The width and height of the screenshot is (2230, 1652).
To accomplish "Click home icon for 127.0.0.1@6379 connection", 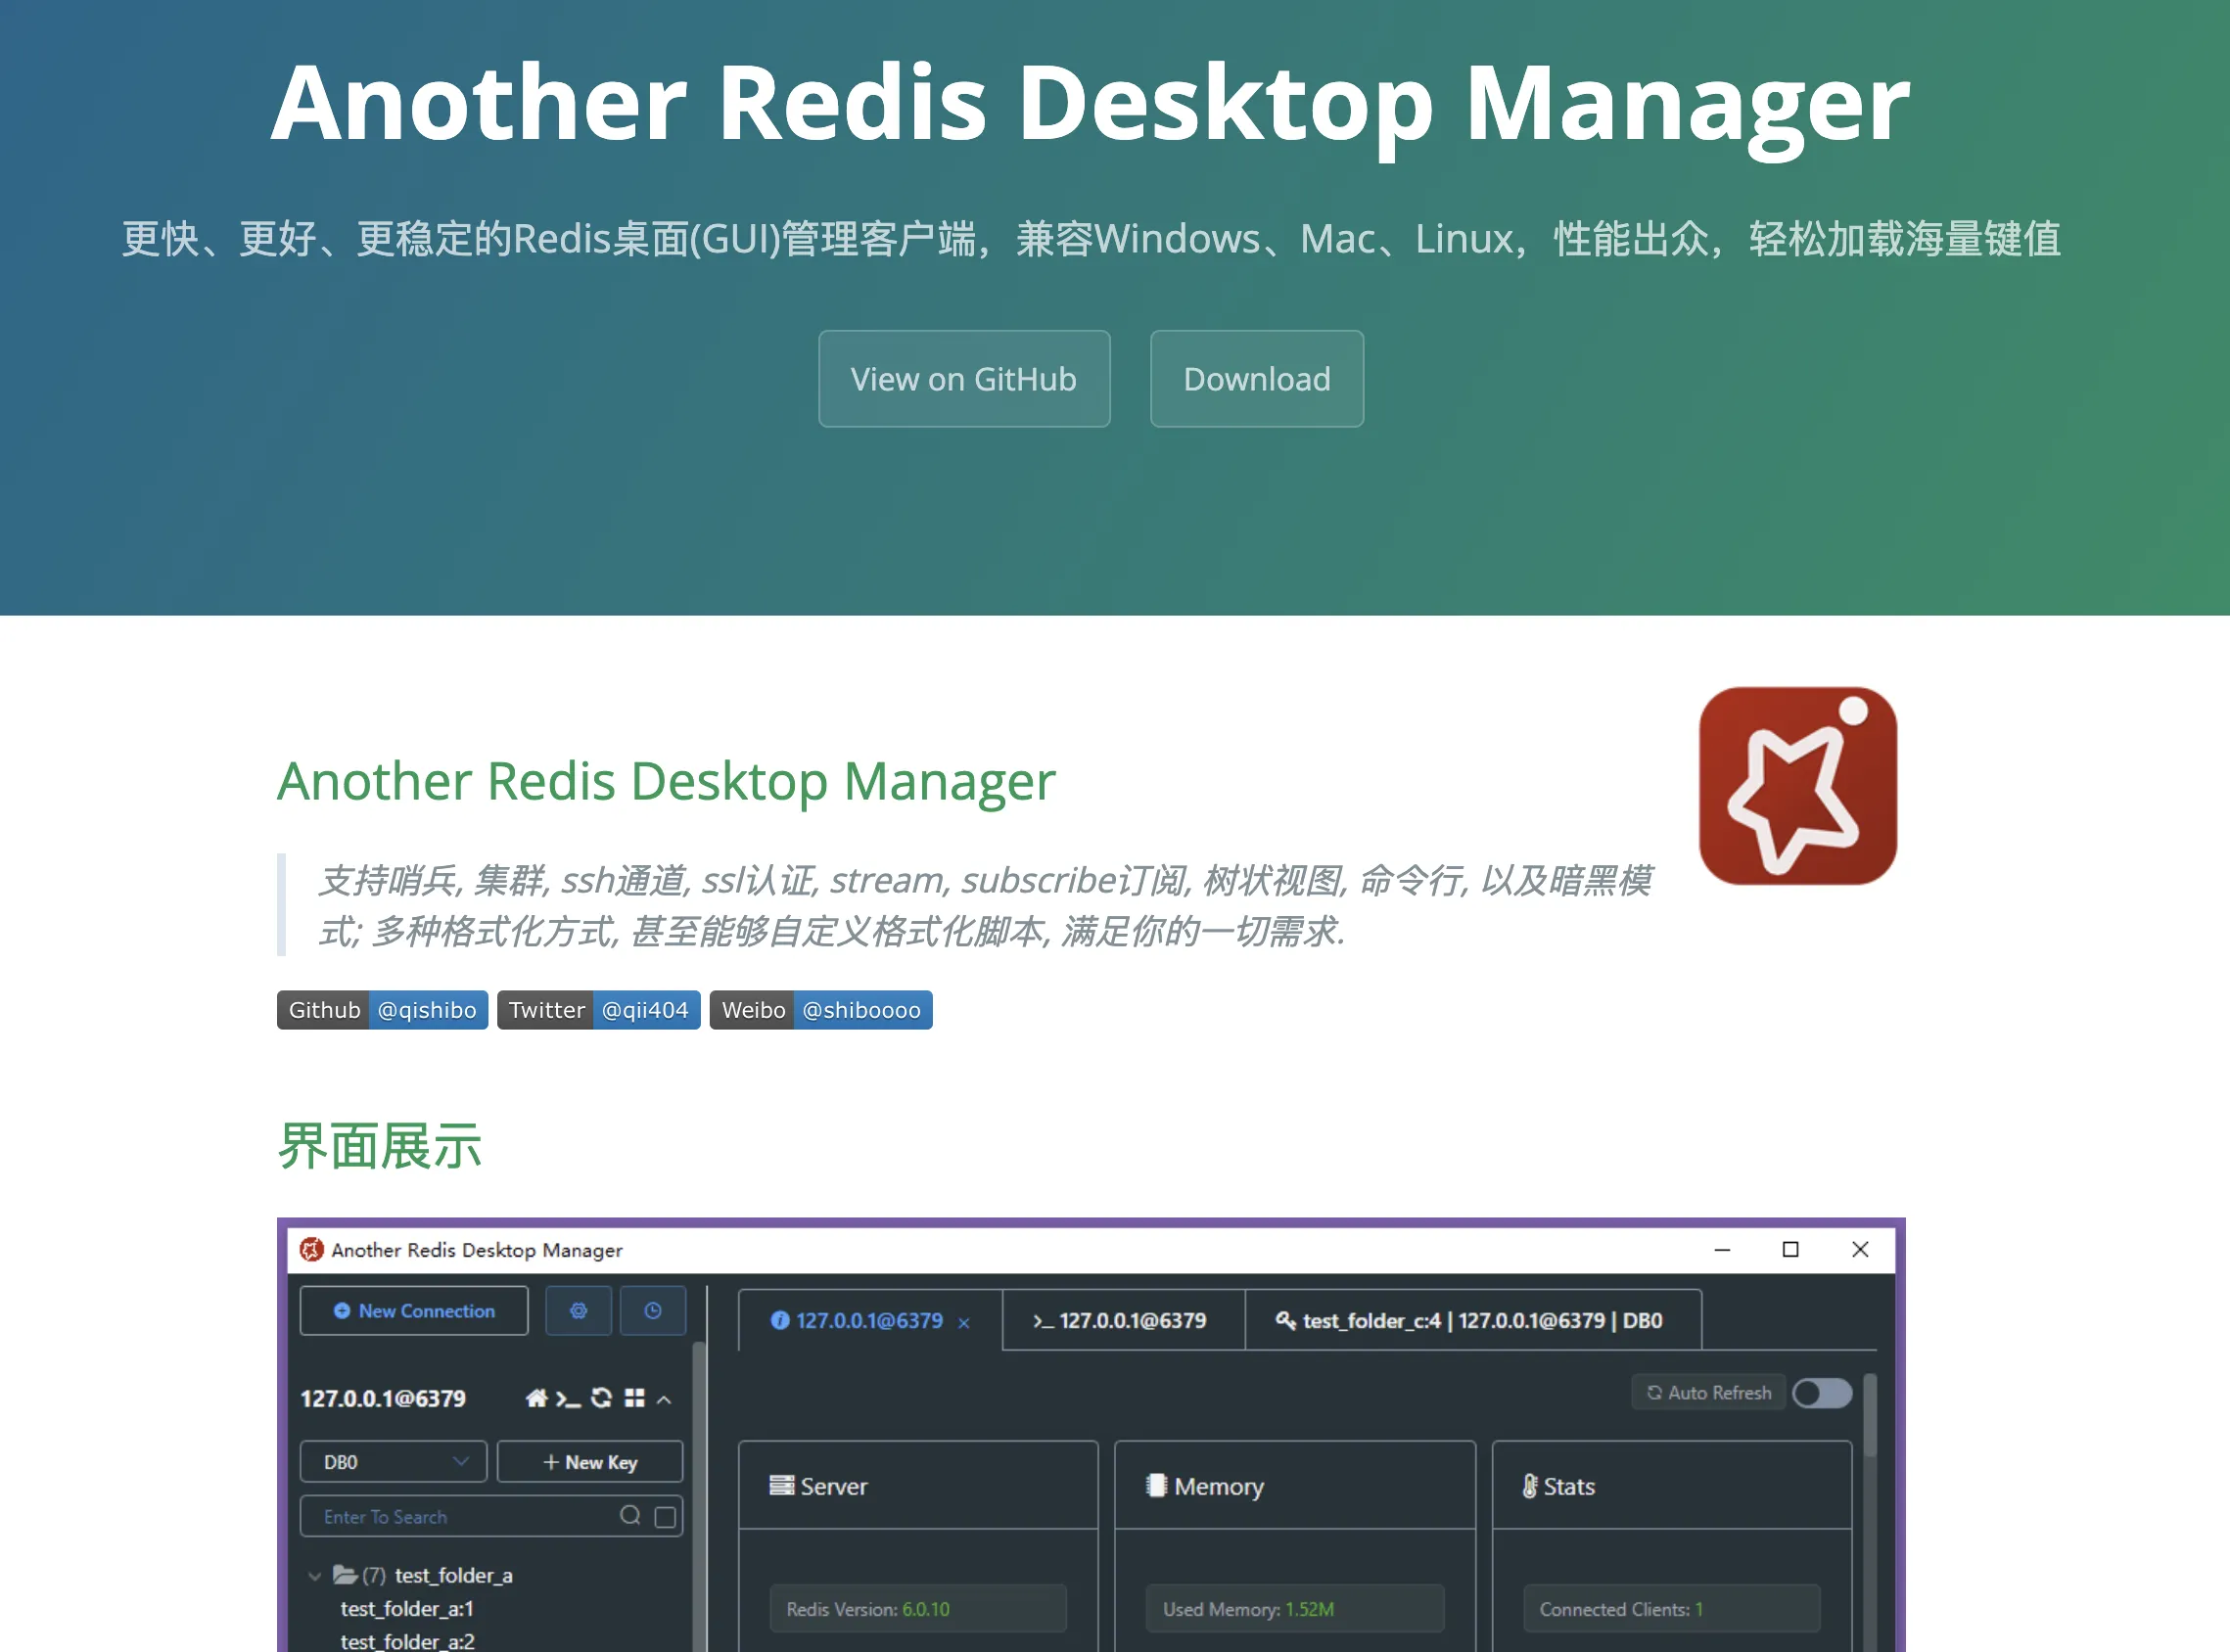I will (537, 1398).
